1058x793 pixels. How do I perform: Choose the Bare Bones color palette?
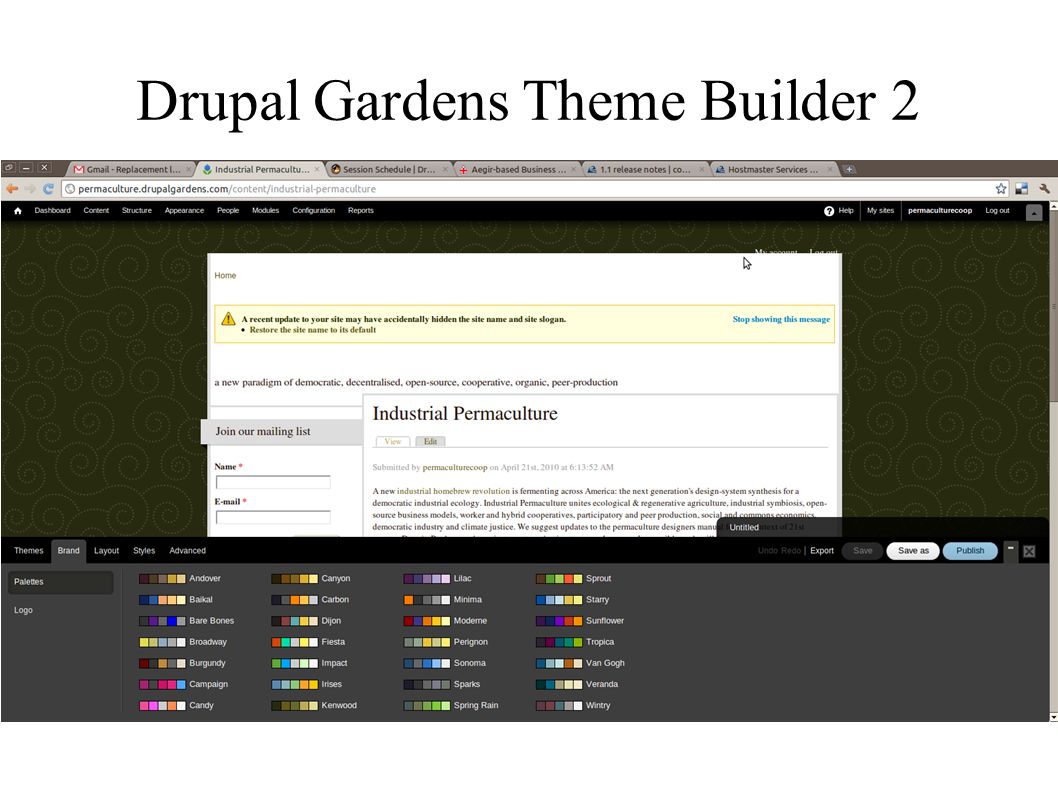coord(186,621)
